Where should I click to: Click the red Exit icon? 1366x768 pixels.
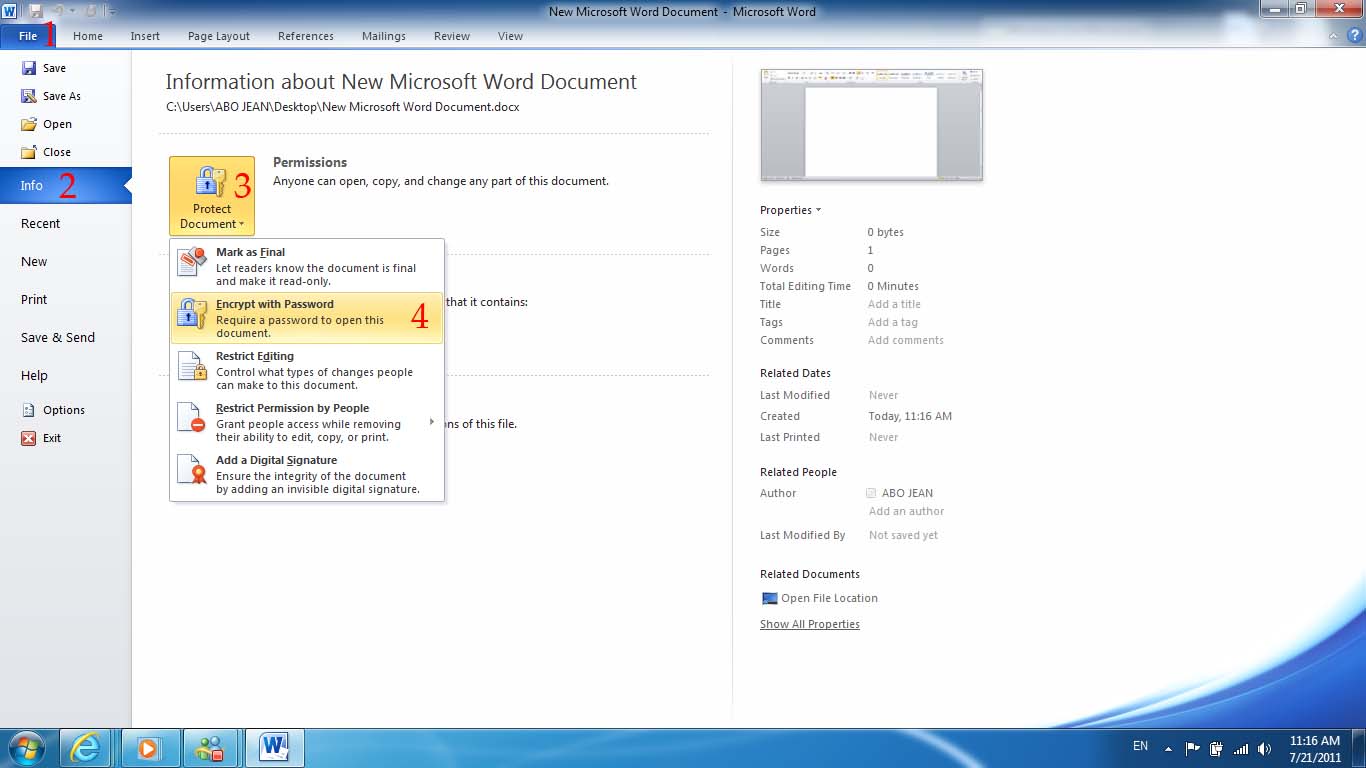click(29, 438)
